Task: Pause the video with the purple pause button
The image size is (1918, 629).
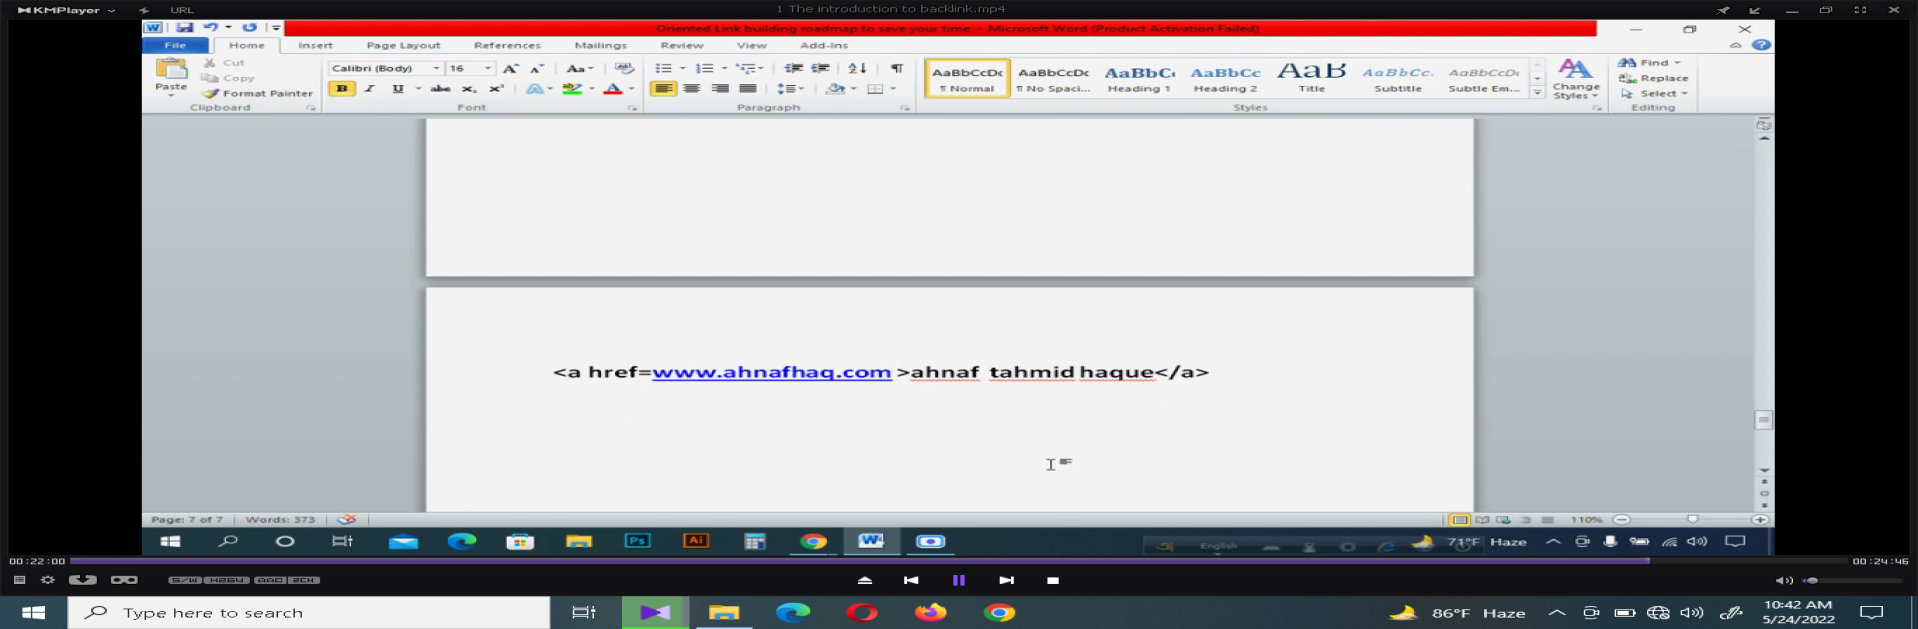Action: (959, 580)
